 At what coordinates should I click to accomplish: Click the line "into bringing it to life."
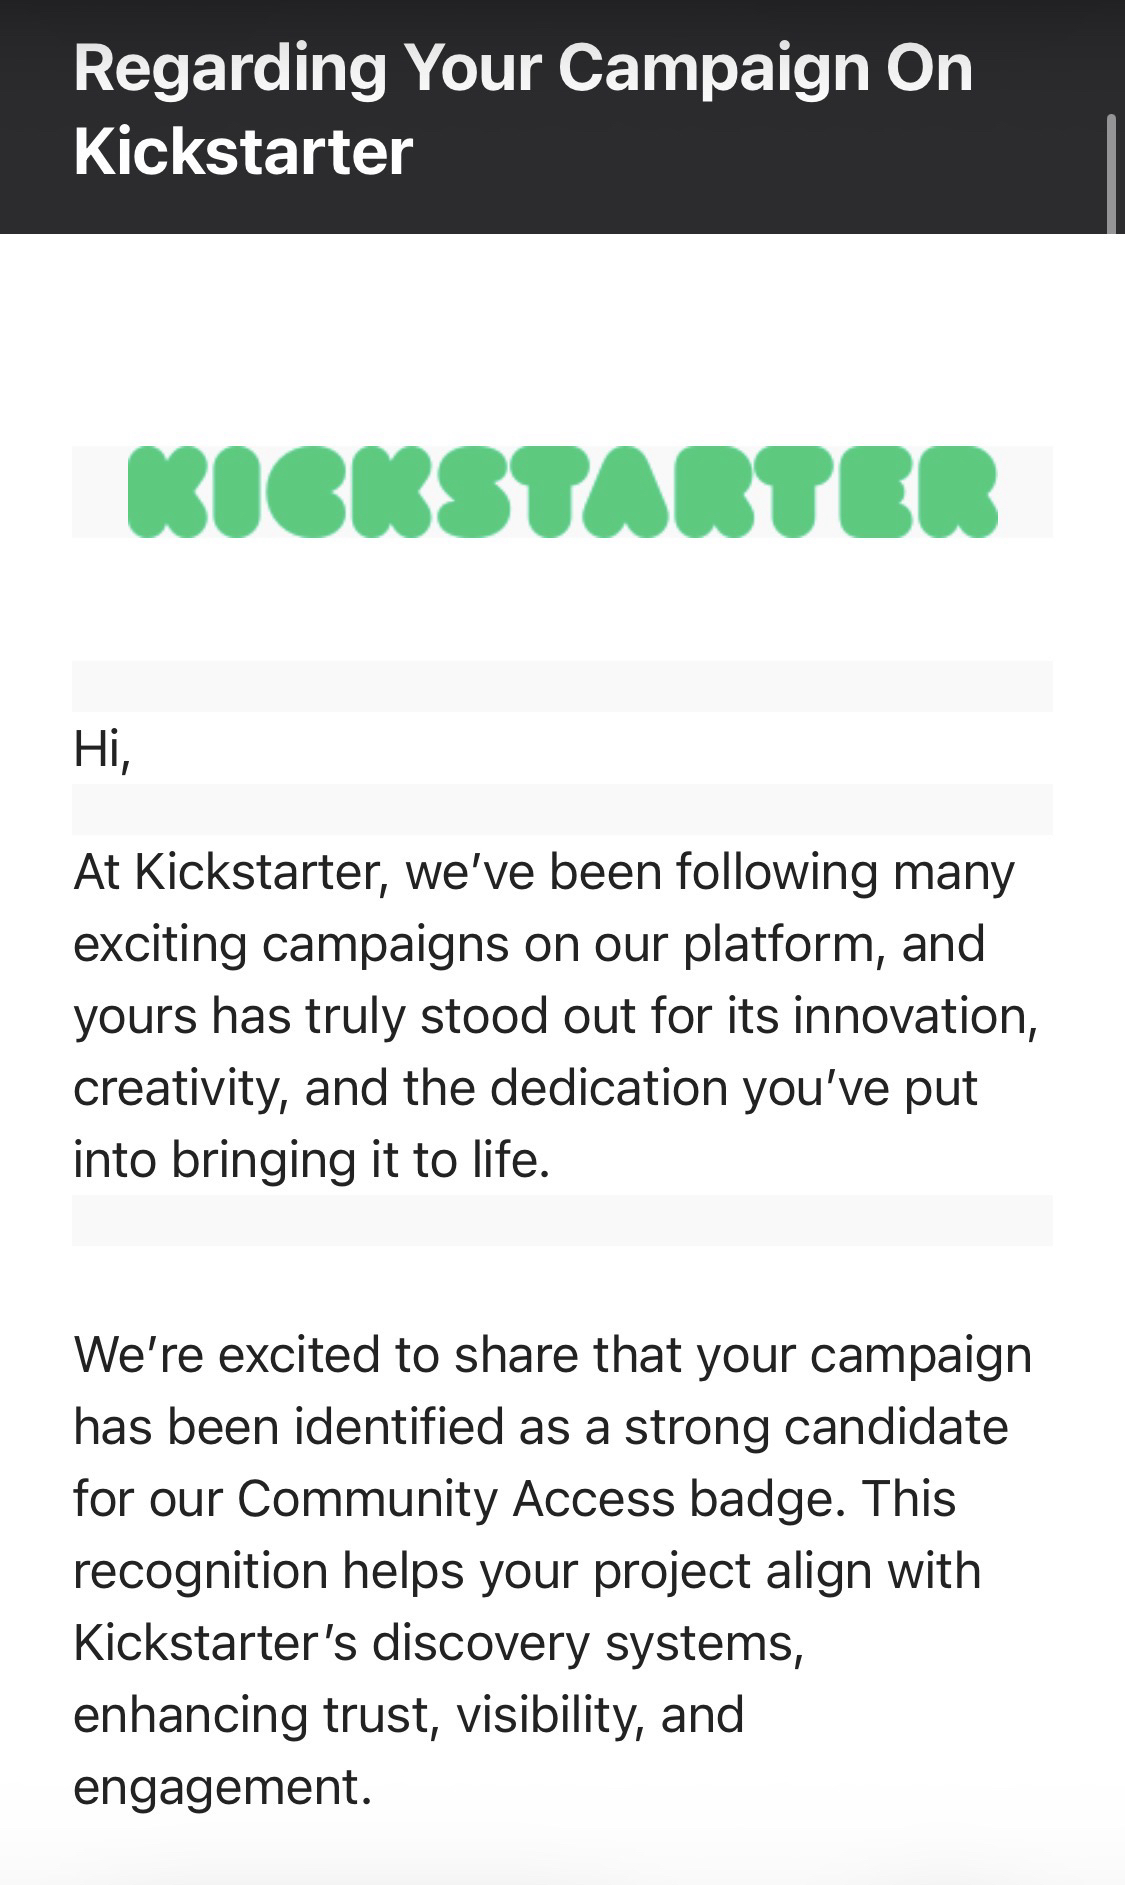[x=311, y=1160]
